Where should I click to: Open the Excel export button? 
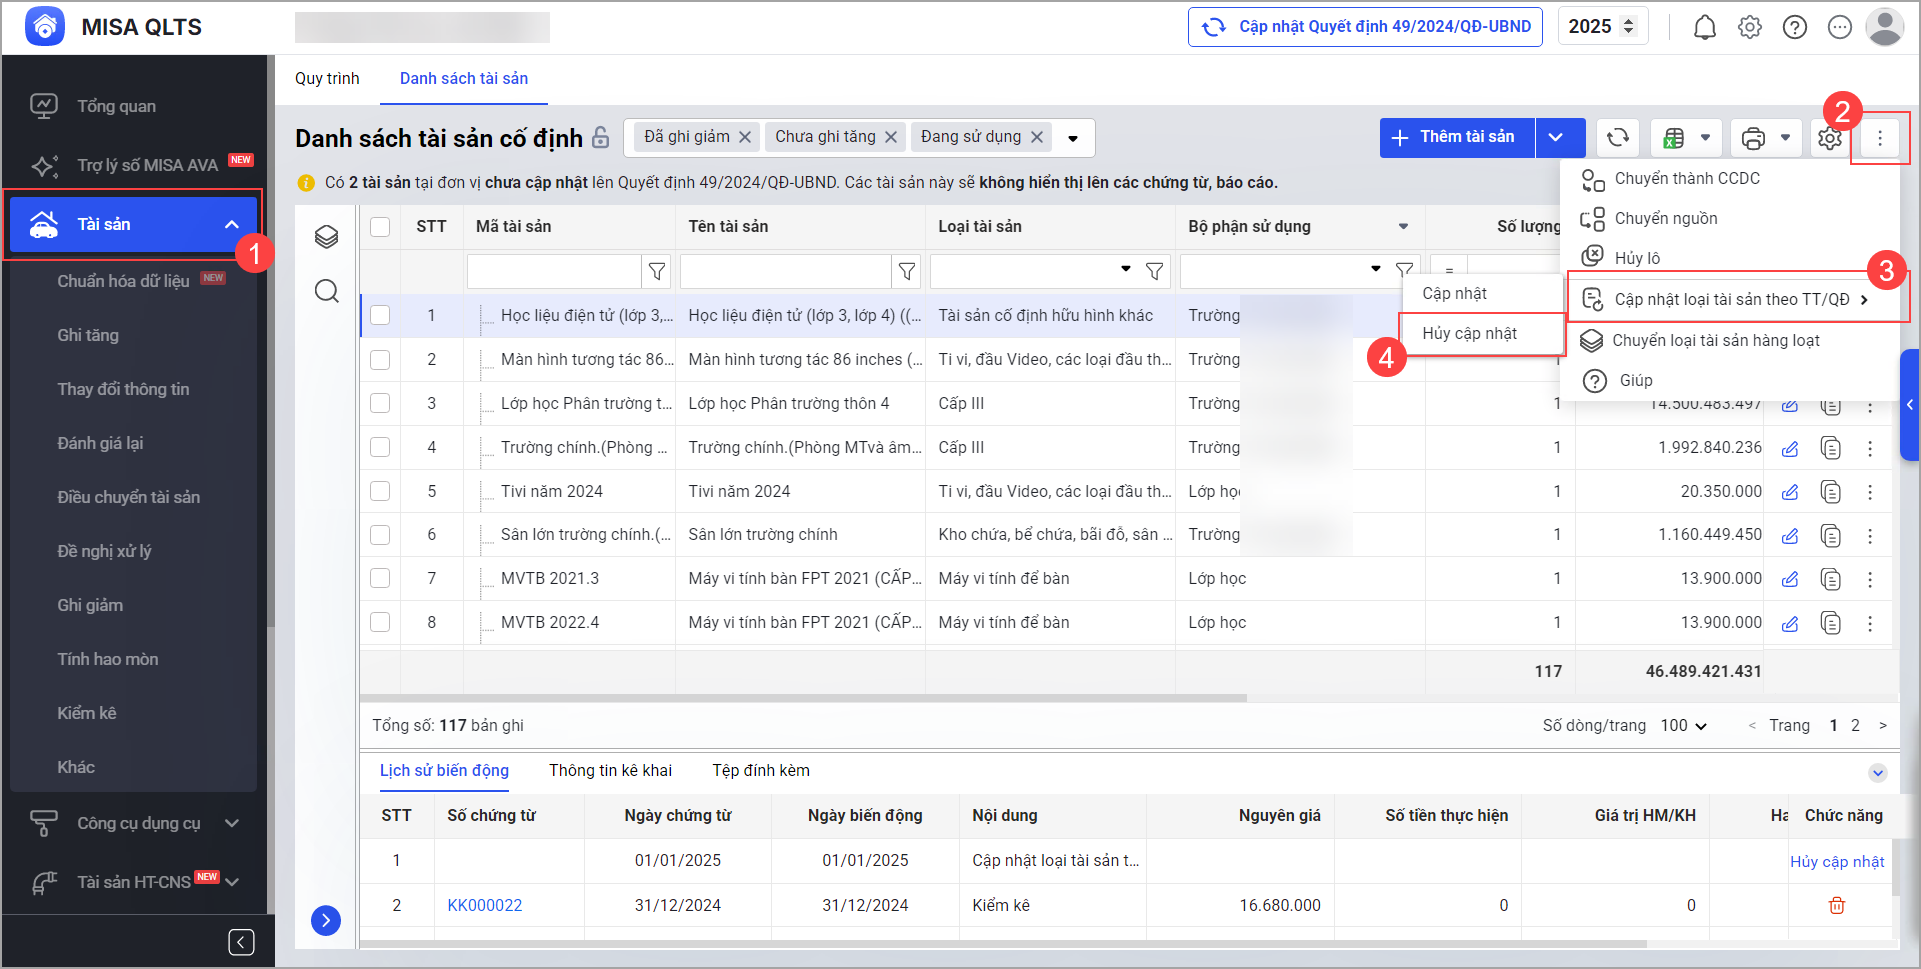(x=1674, y=138)
